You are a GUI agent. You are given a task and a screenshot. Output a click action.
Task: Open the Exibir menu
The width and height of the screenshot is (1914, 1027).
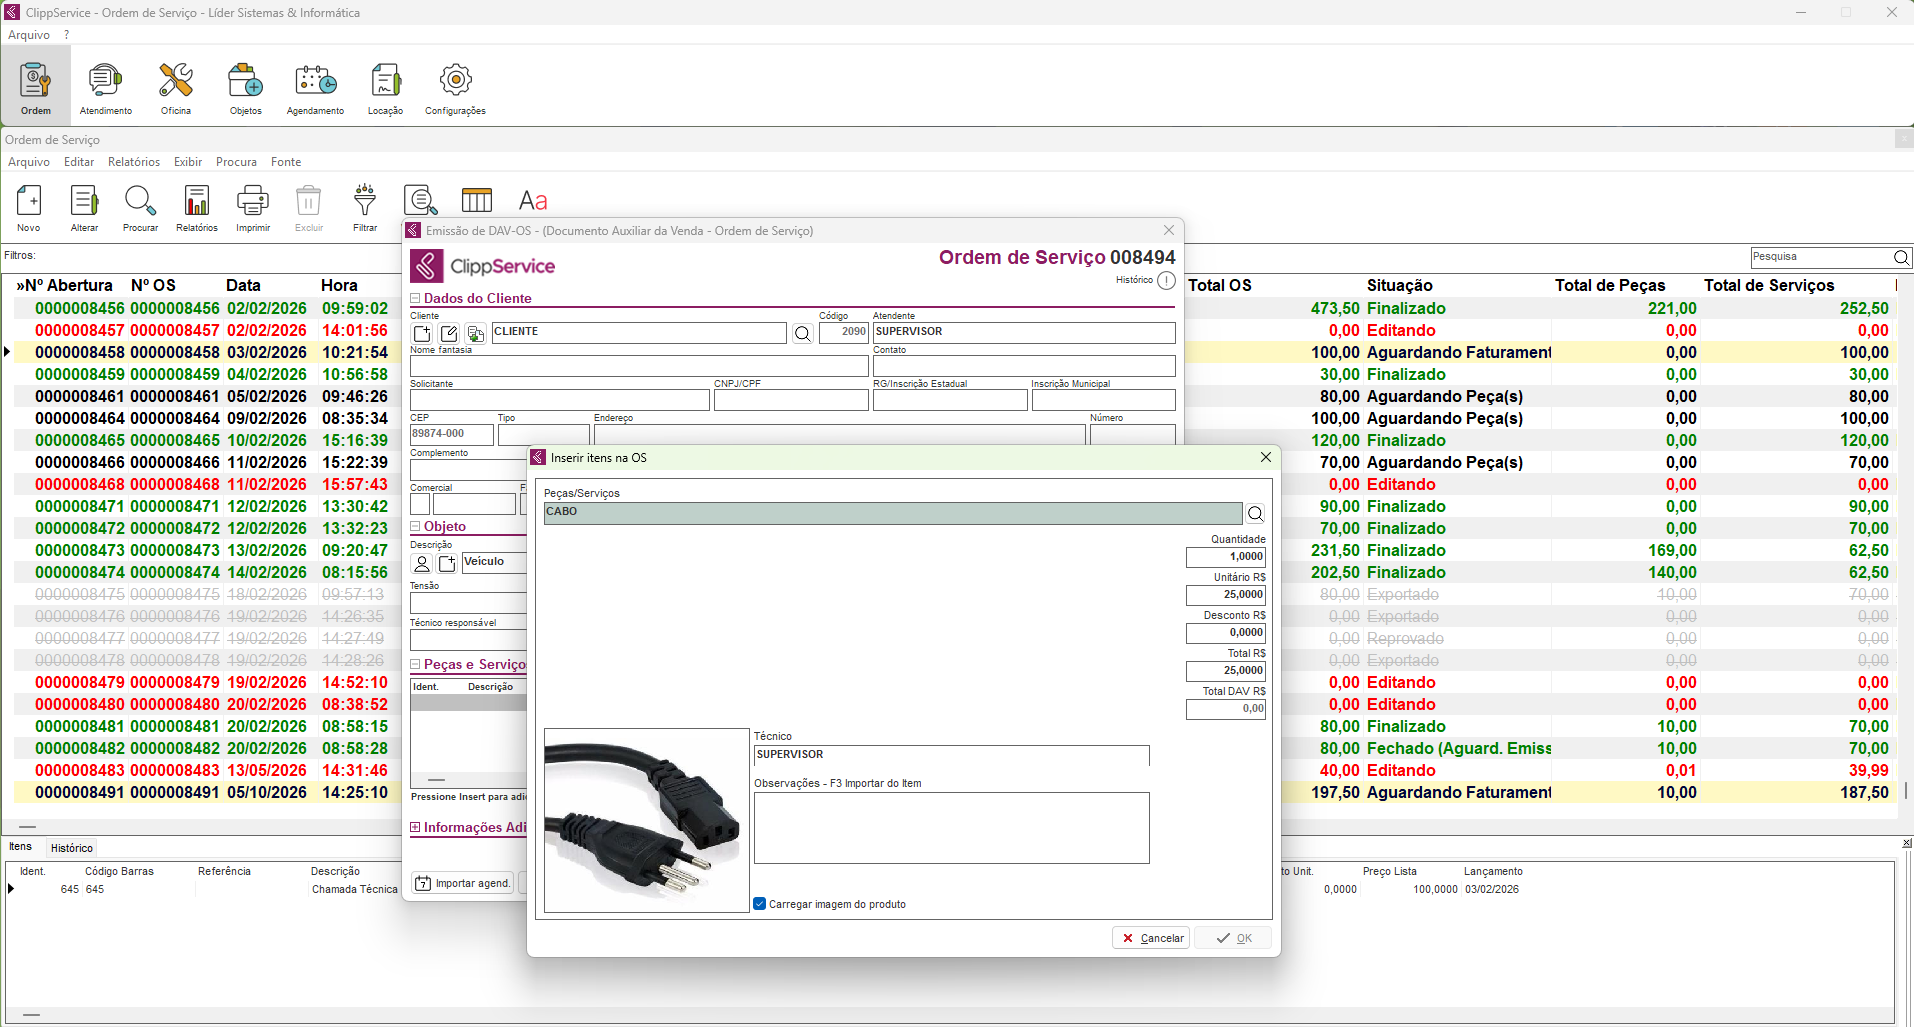pyautogui.click(x=188, y=162)
